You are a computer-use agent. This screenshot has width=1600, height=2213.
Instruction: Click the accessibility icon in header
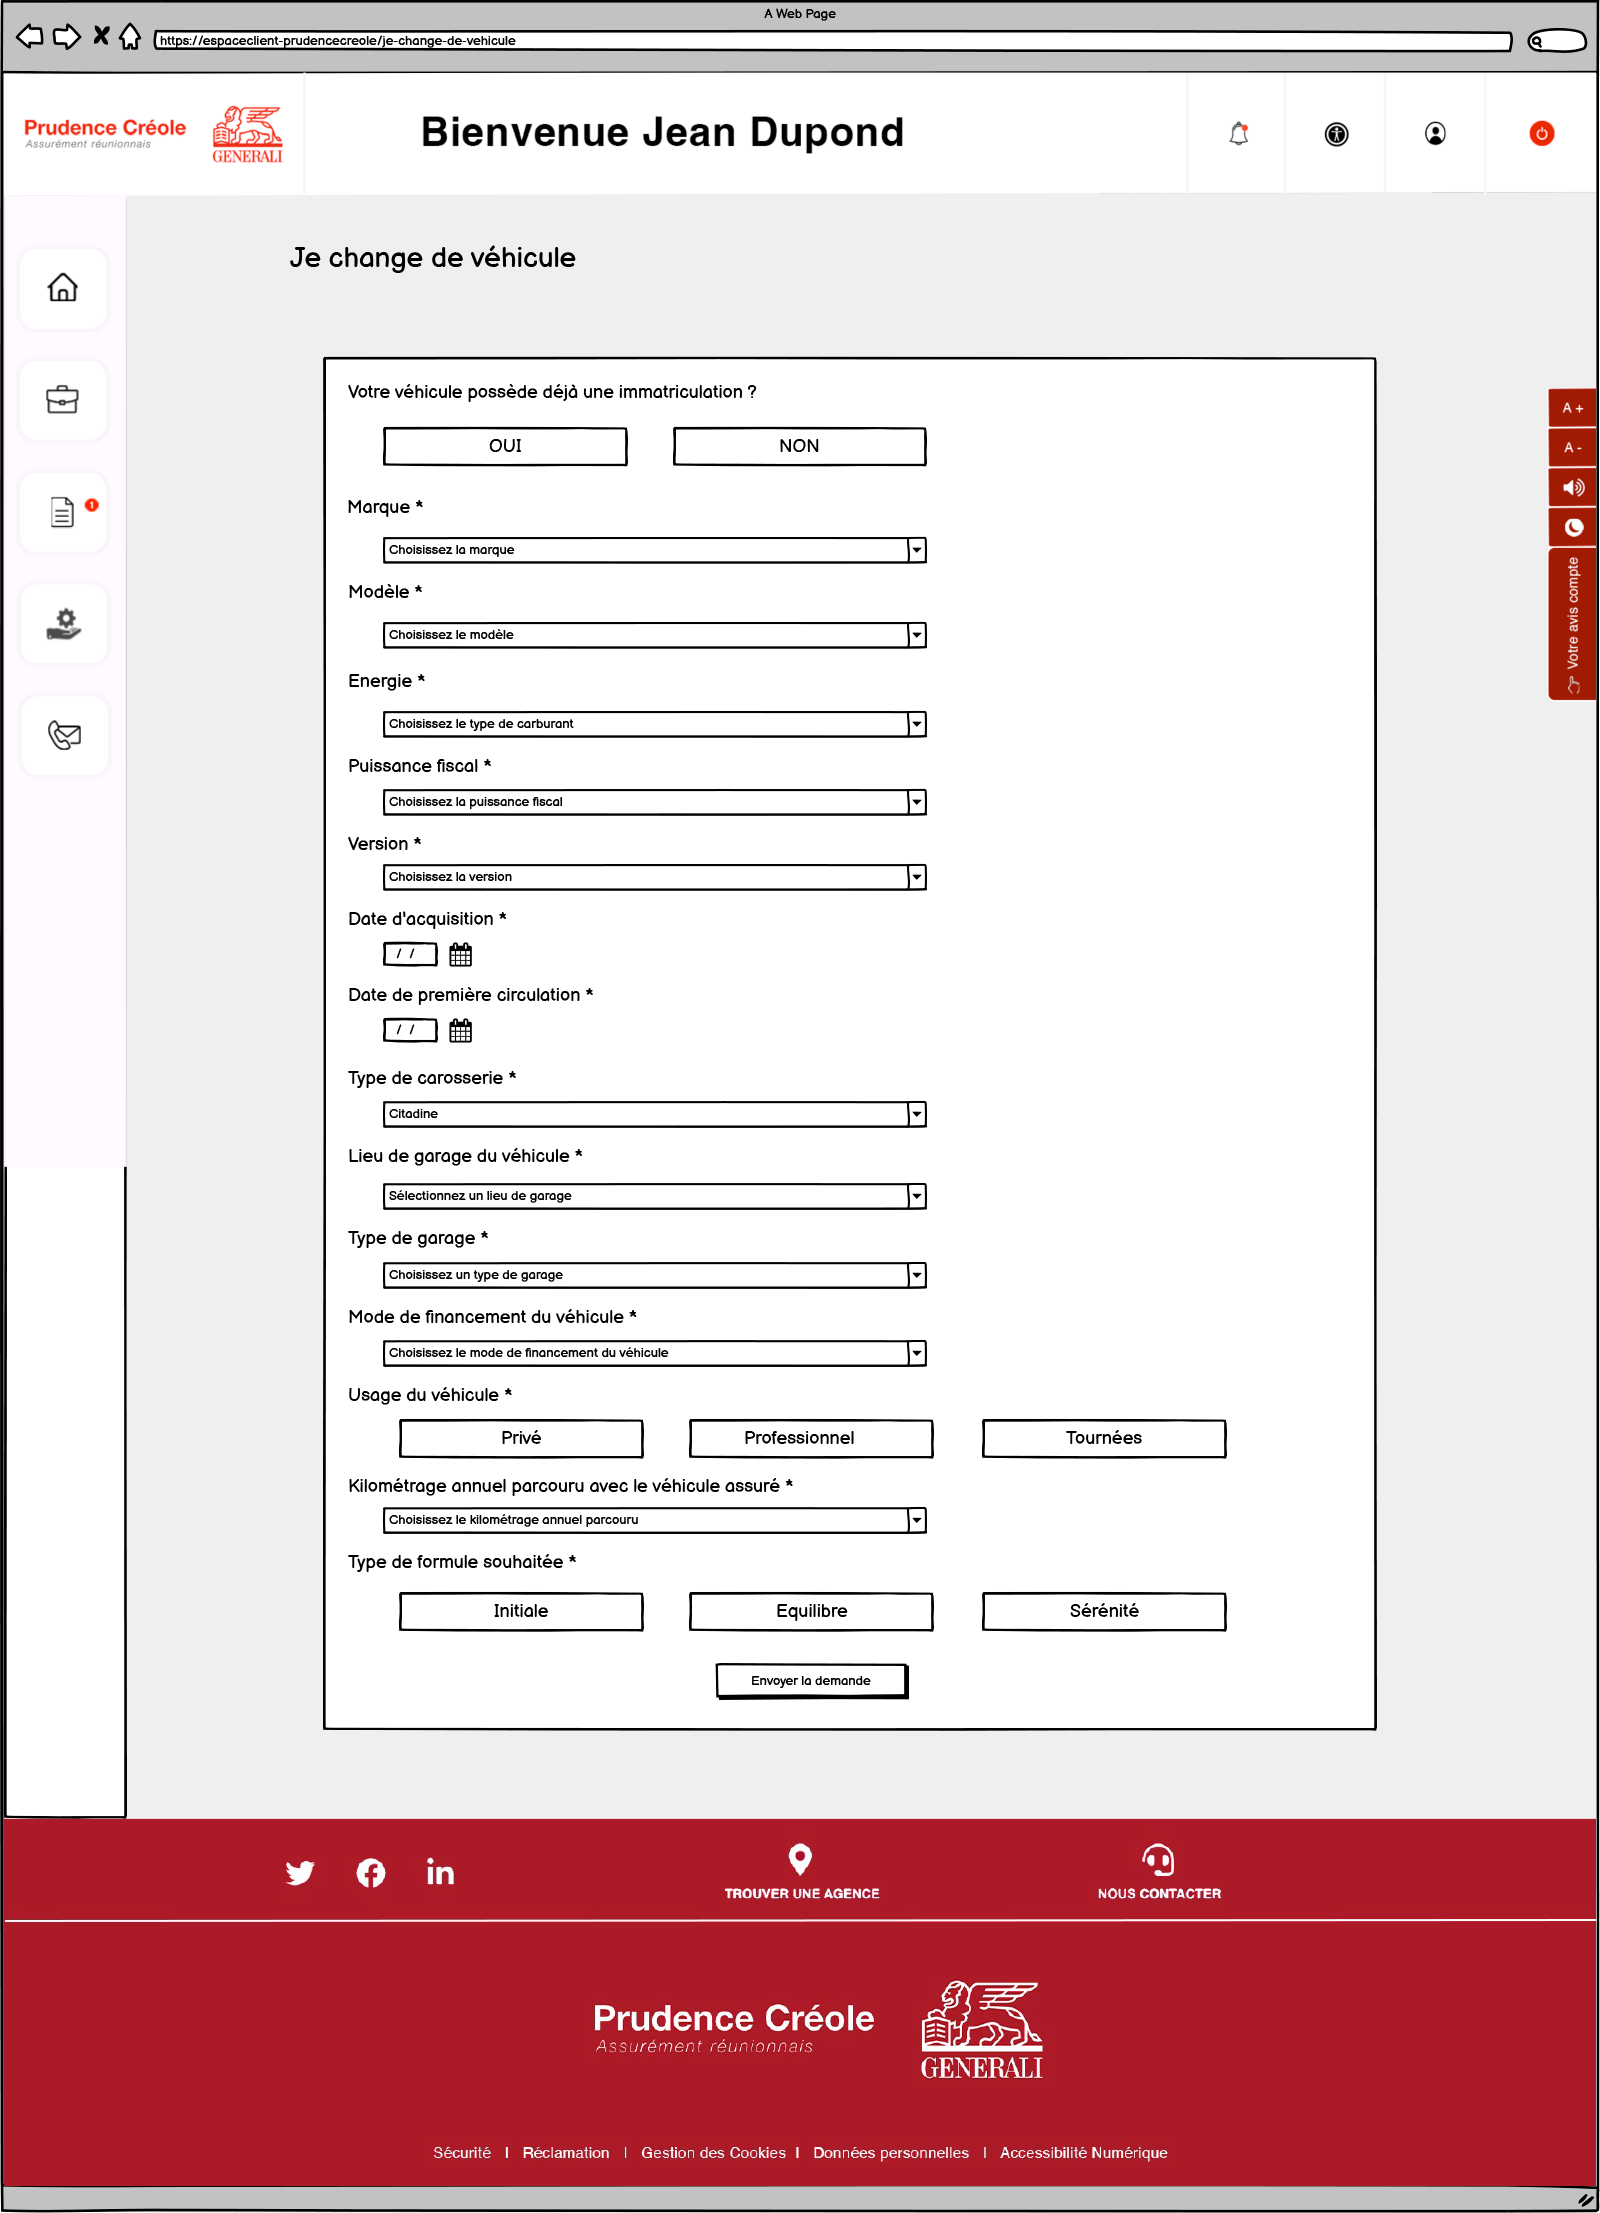point(1336,134)
